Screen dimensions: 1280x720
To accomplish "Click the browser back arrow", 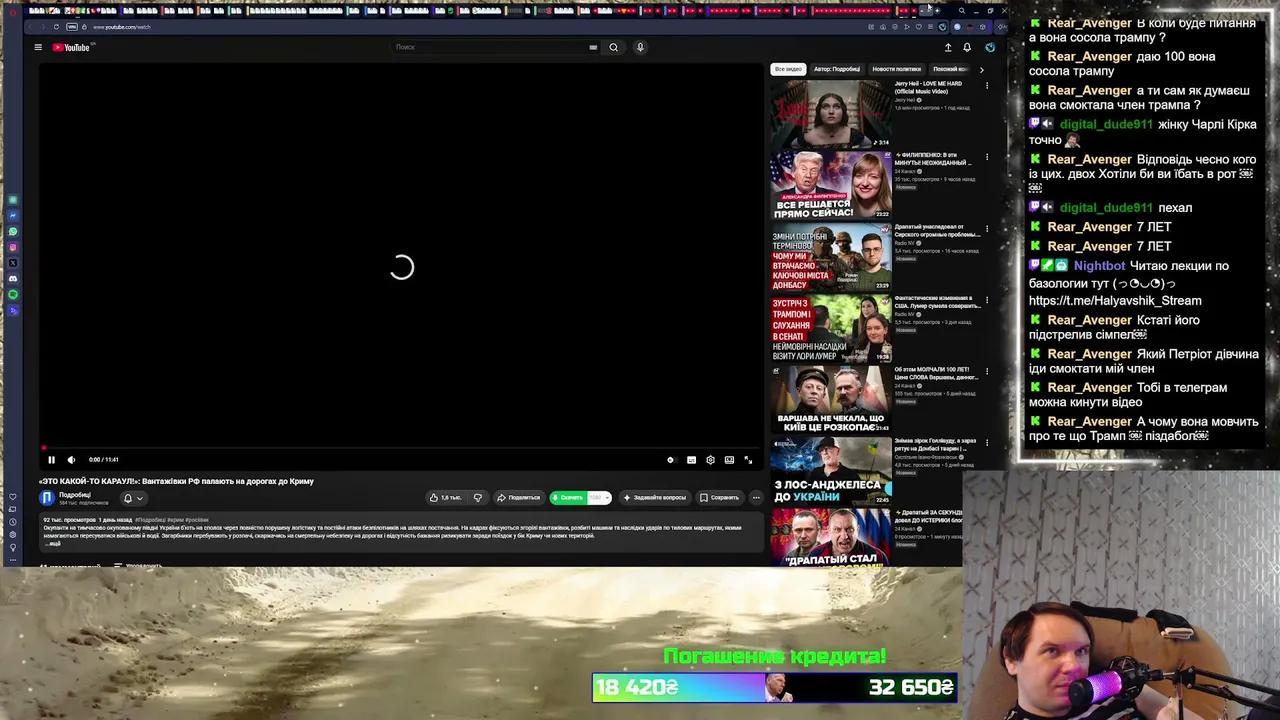I will (31, 27).
